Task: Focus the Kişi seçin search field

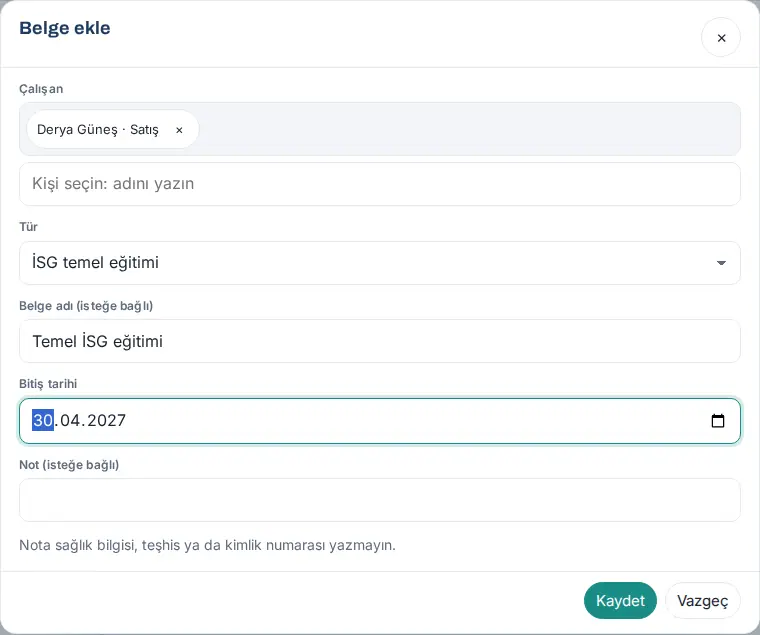Action: (x=380, y=184)
